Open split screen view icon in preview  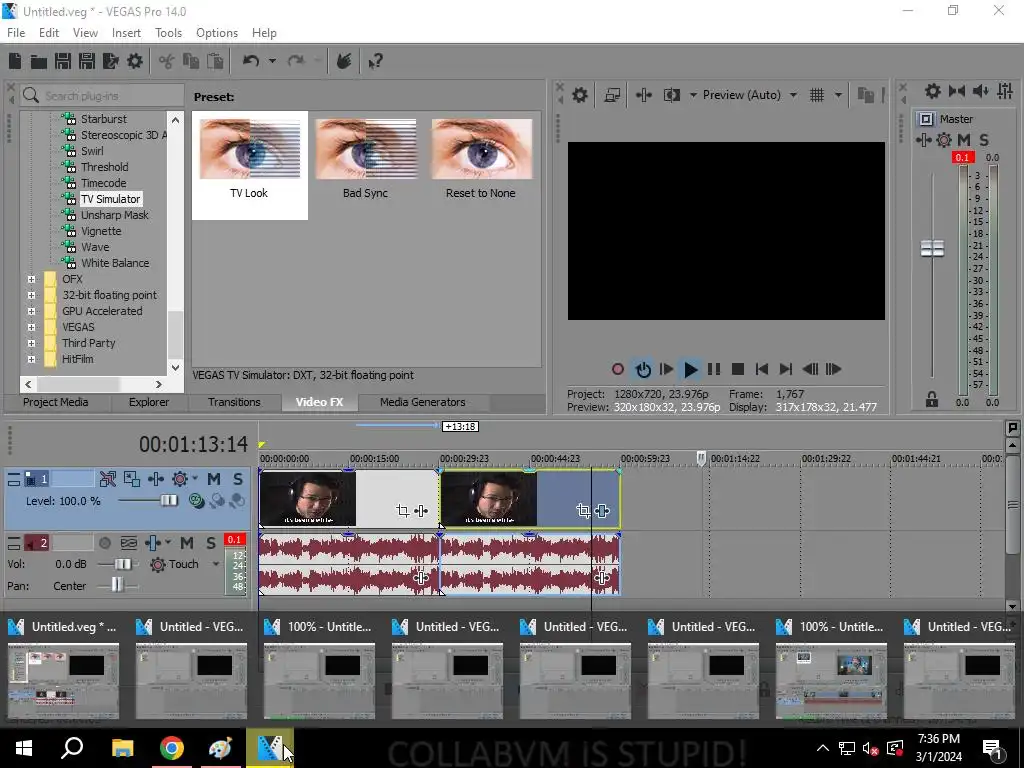pyautogui.click(x=671, y=95)
